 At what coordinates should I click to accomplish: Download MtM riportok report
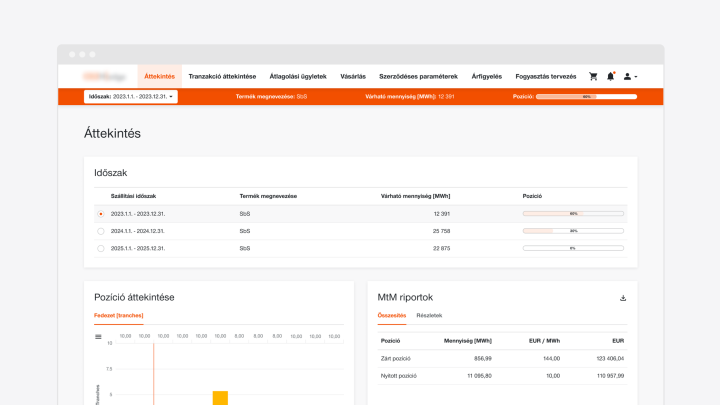coord(623,298)
